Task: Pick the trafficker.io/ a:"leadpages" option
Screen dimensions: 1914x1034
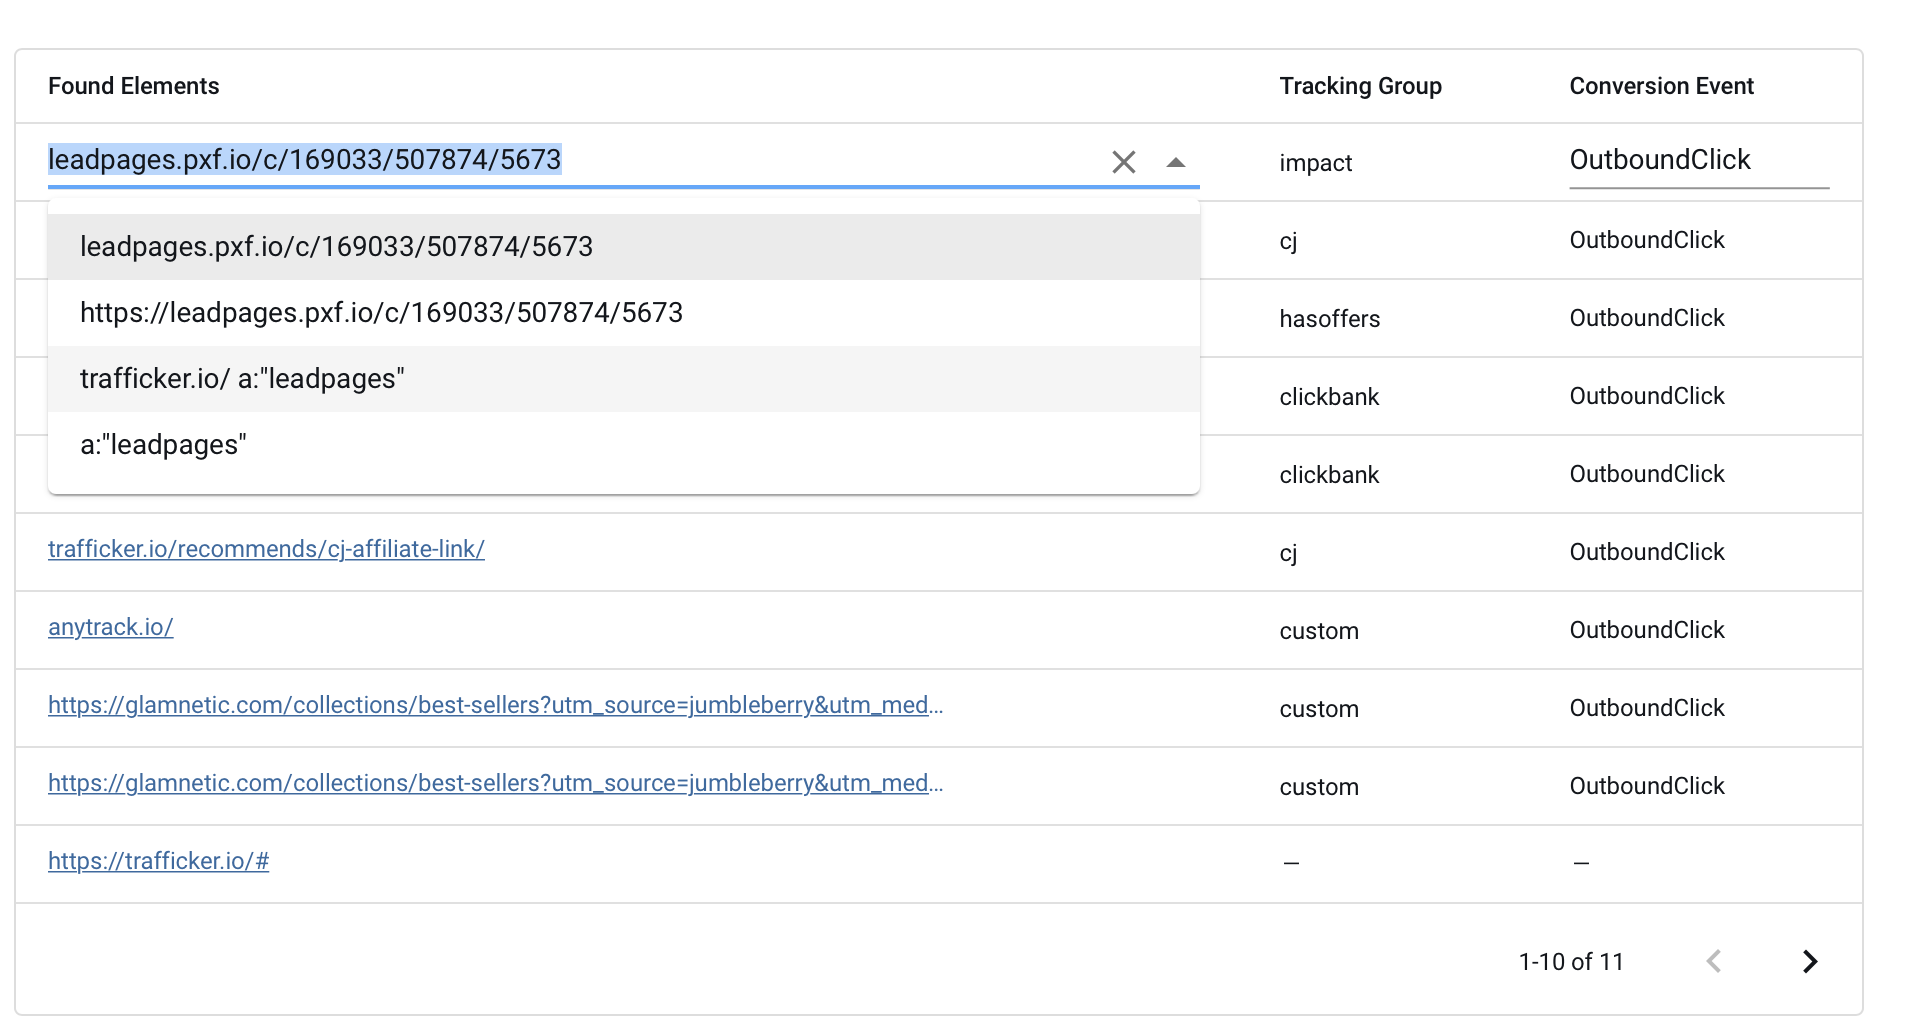Action: point(624,379)
